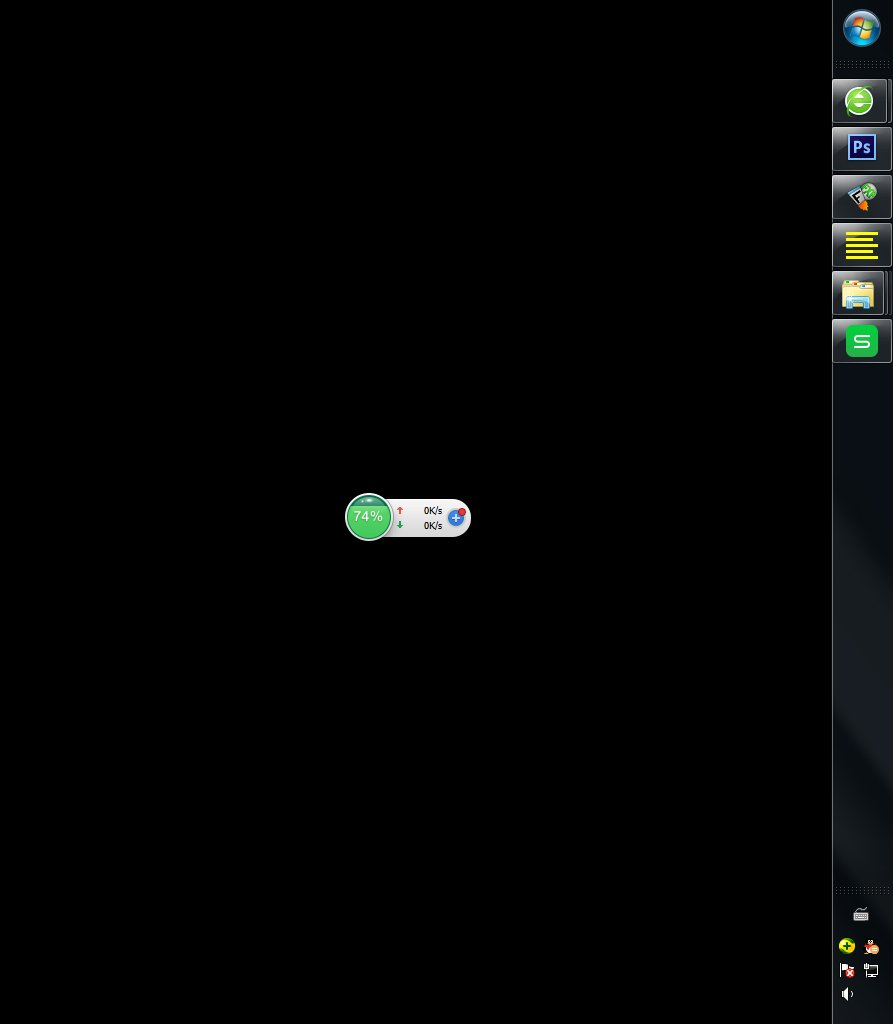Image resolution: width=893 pixels, height=1024 pixels.
Task: Start FlashFXP from the sidebar
Action: 861,196
